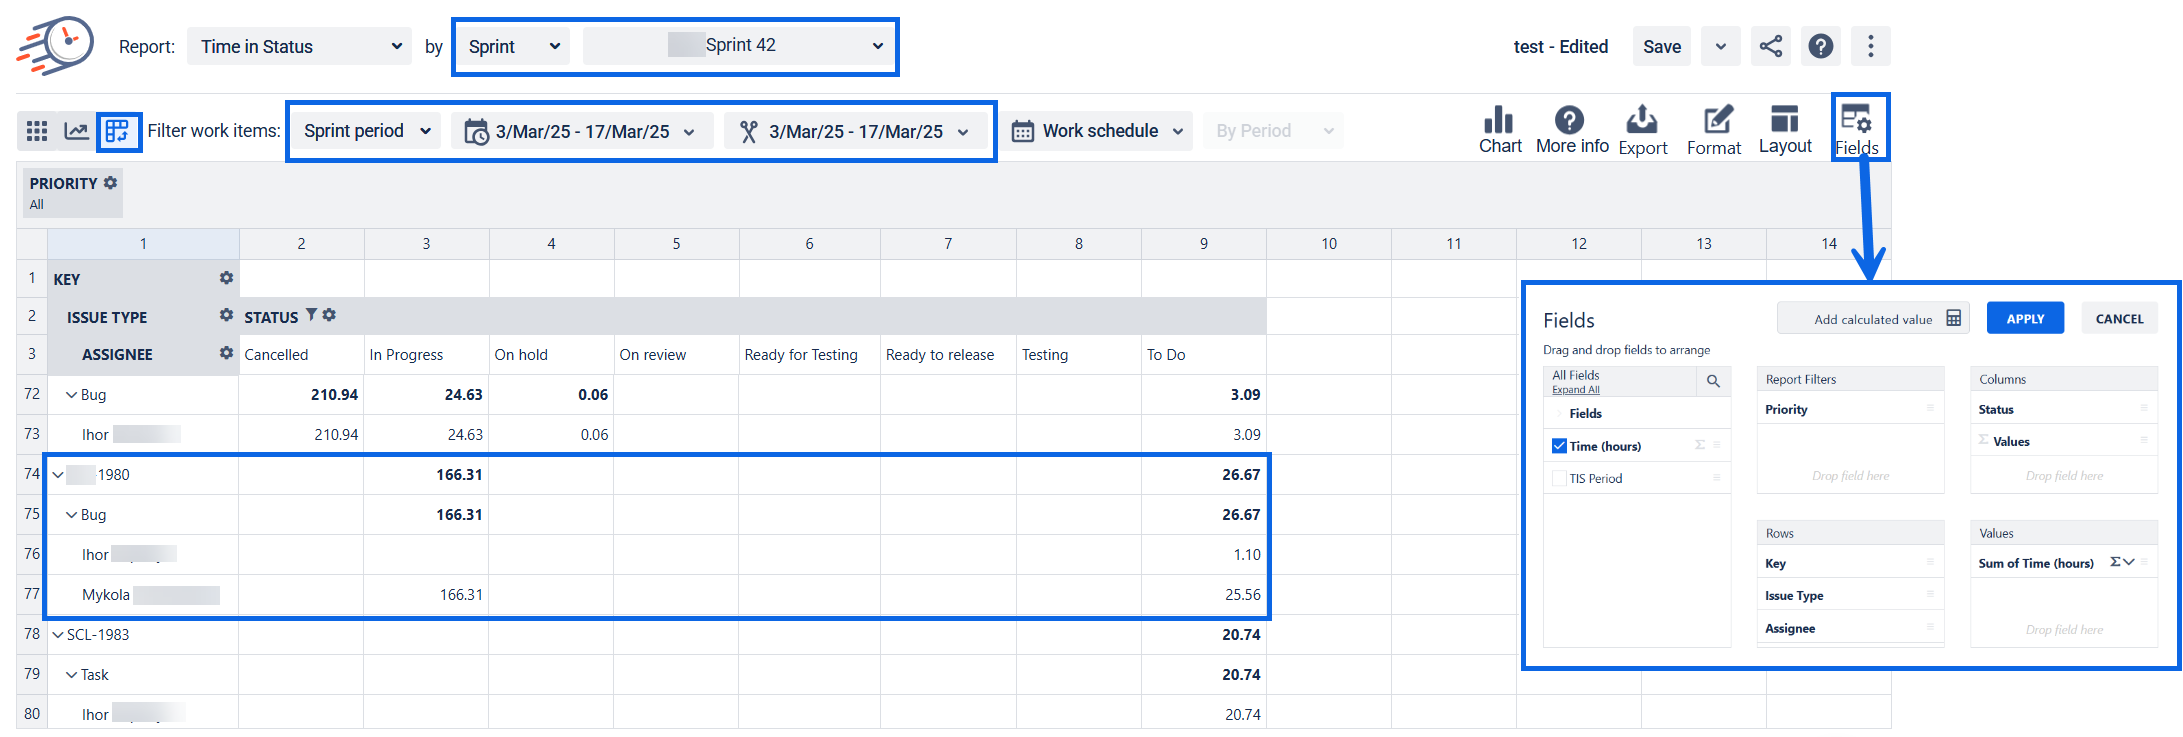
Task: Click the share icon
Action: click(x=1771, y=46)
